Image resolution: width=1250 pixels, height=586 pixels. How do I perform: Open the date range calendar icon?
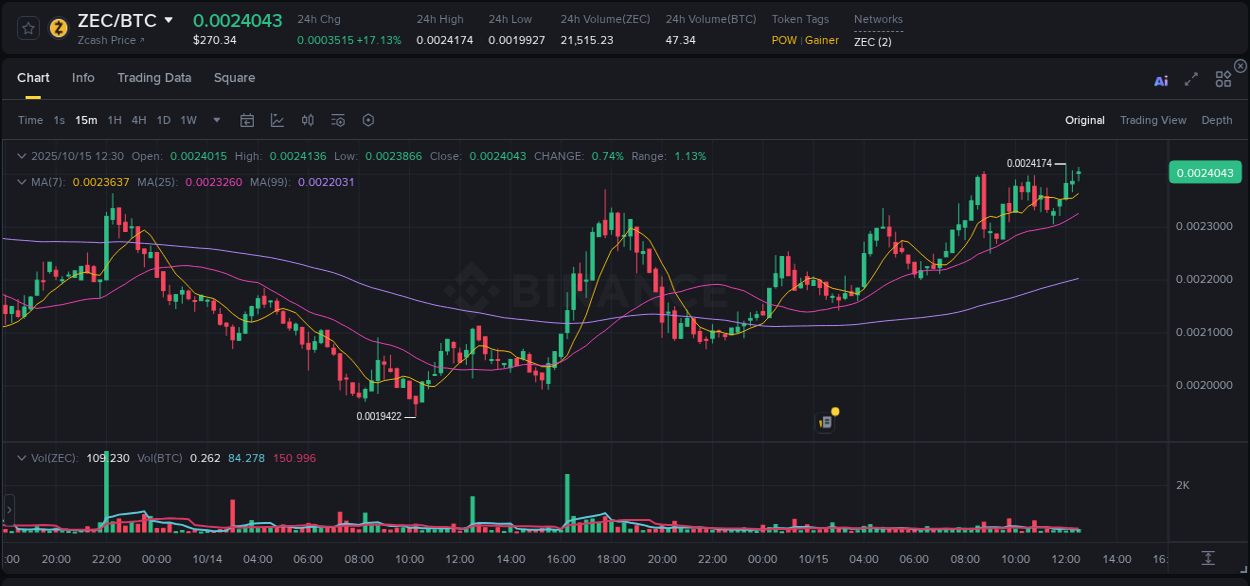(x=247, y=120)
